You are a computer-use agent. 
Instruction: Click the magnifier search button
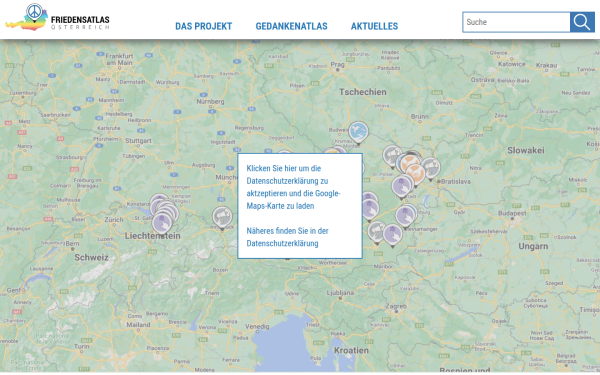[x=582, y=22]
